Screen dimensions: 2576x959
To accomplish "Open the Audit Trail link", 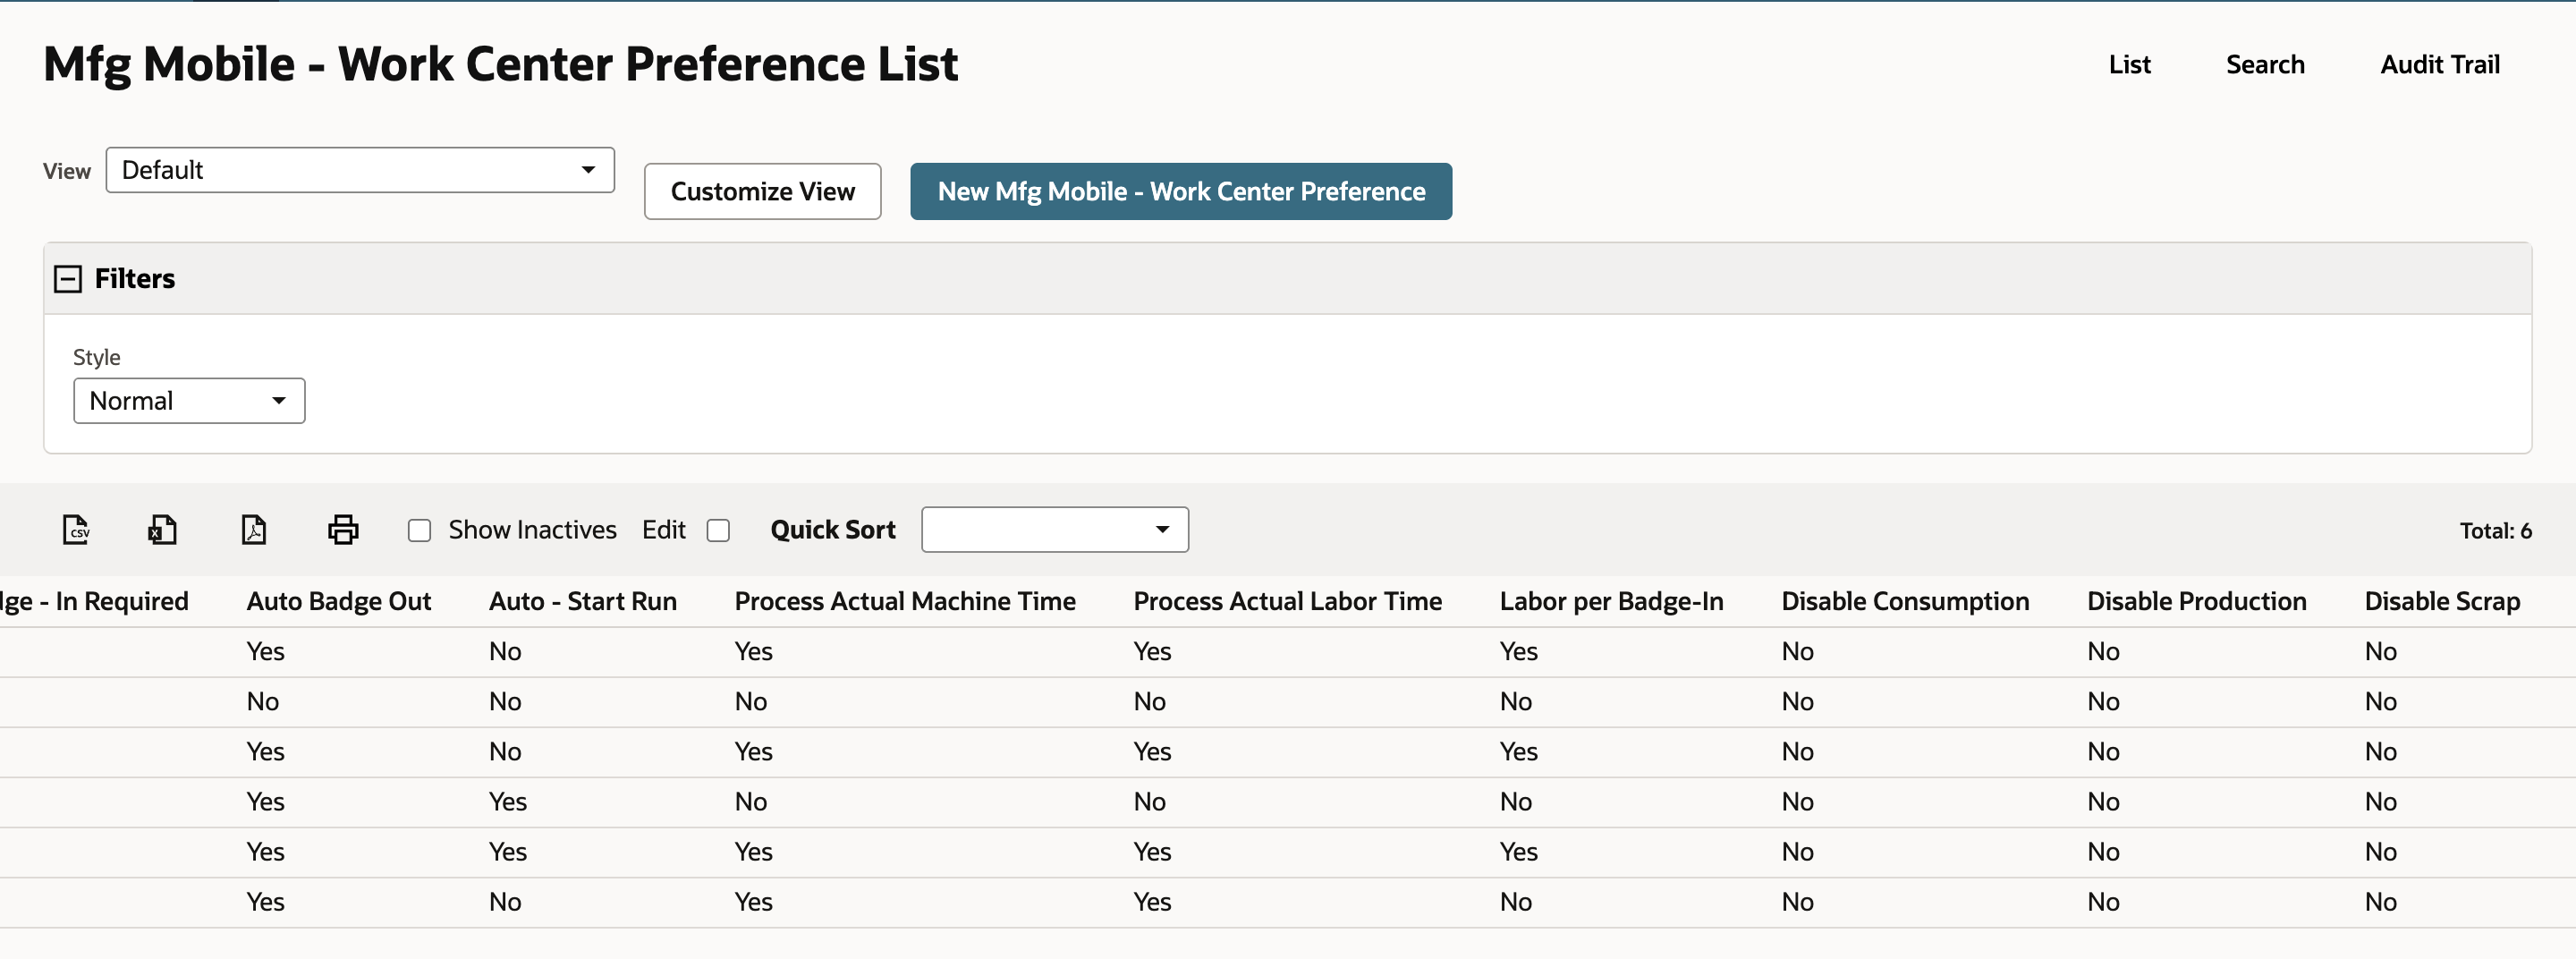I will pyautogui.click(x=2440, y=65).
